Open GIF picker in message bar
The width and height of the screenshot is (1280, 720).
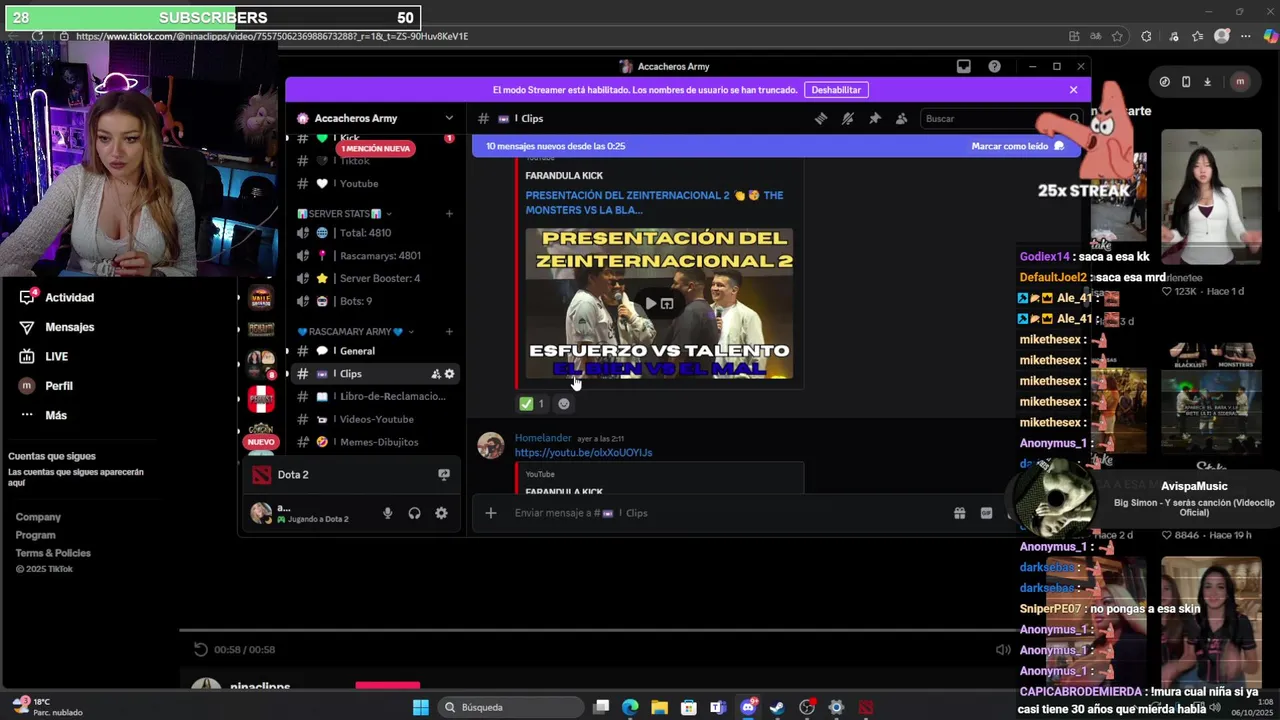tap(986, 513)
